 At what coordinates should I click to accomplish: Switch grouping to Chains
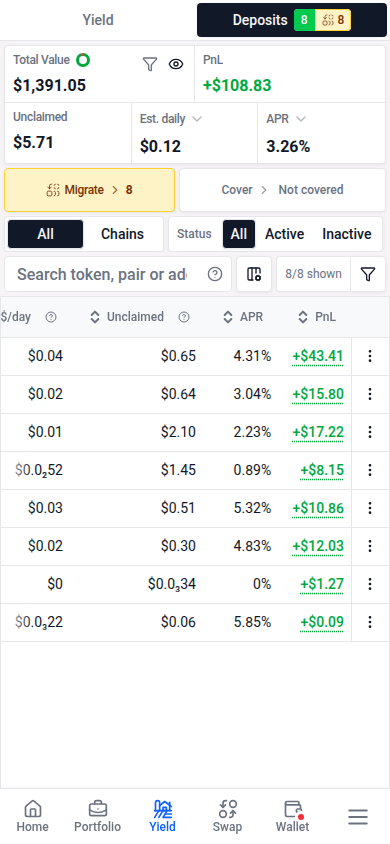[123, 234]
